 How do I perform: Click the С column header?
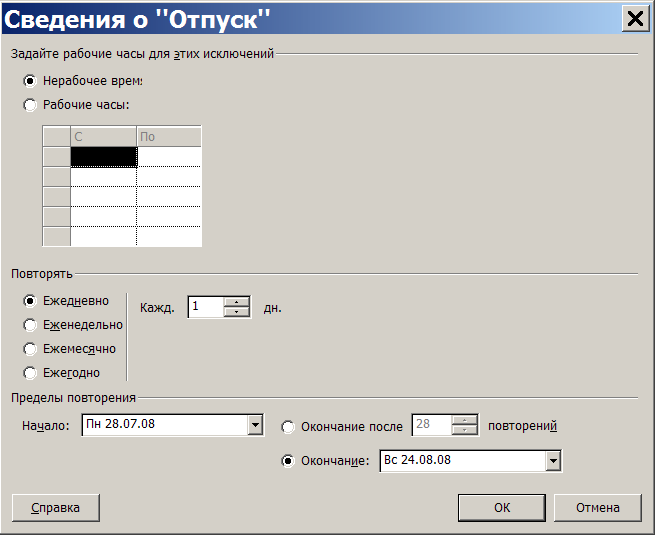[103, 136]
